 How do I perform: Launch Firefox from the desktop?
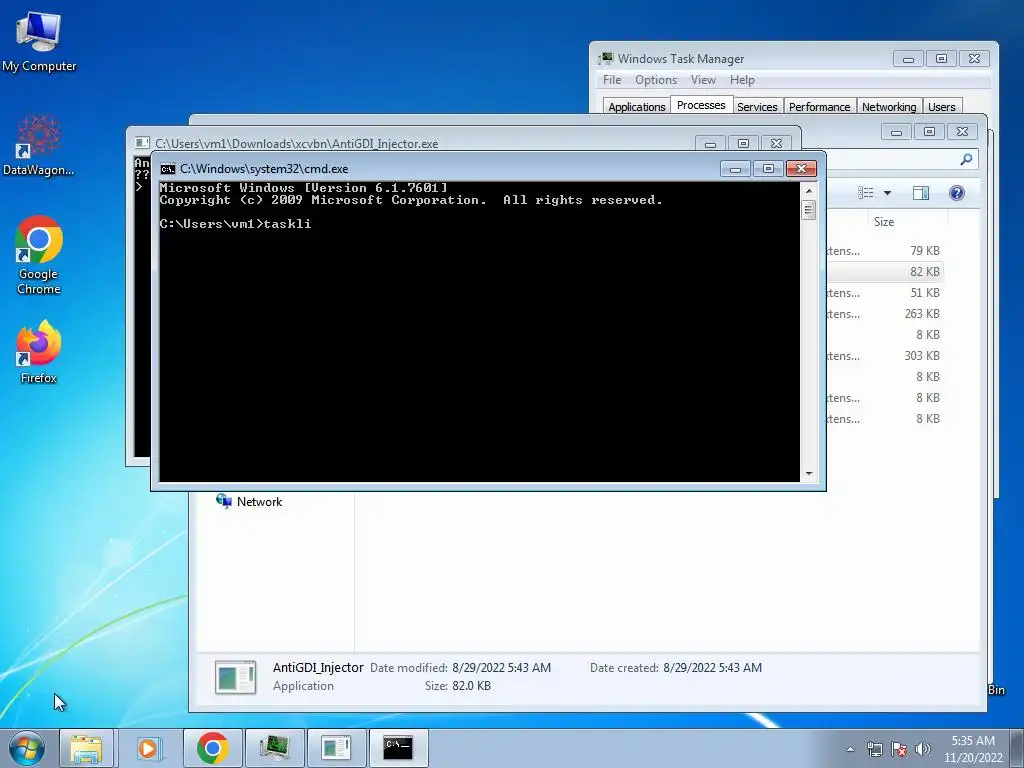(x=39, y=351)
